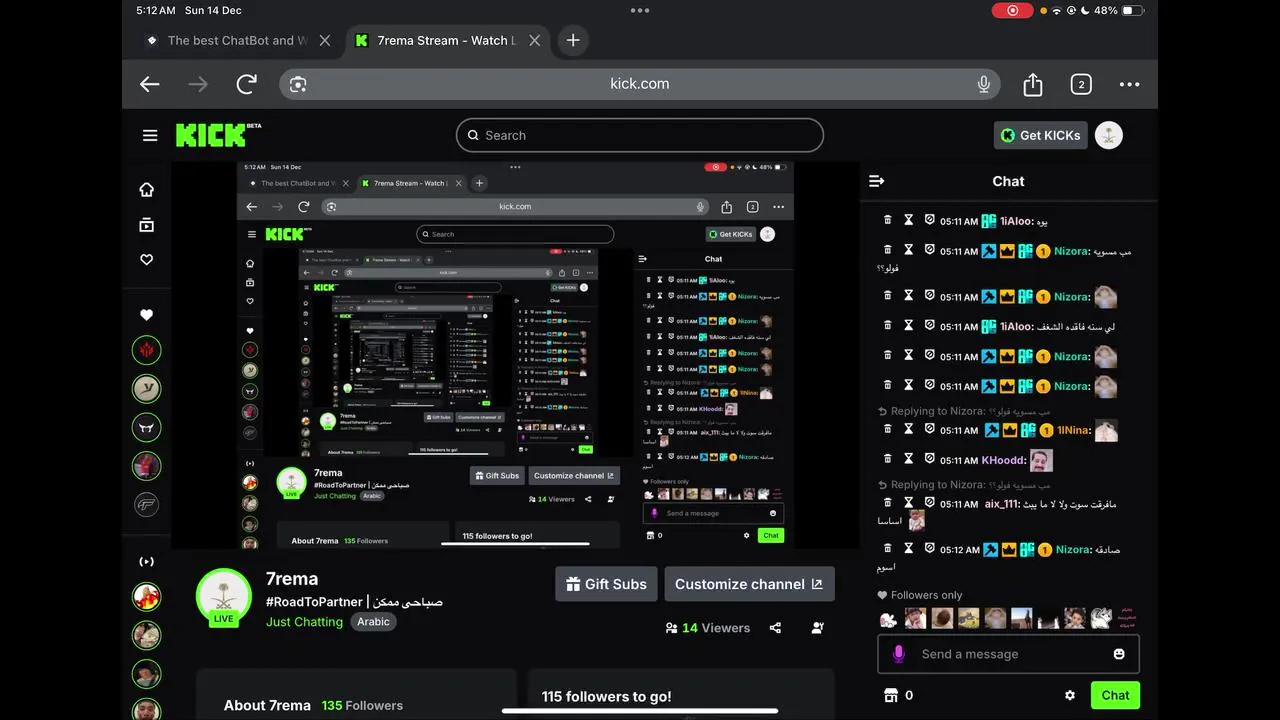Open the chat shop icon

click(890, 695)
